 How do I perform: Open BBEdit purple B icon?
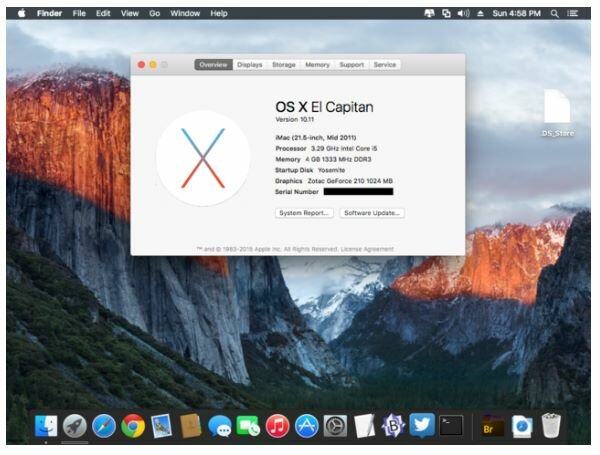click(393, 426)
